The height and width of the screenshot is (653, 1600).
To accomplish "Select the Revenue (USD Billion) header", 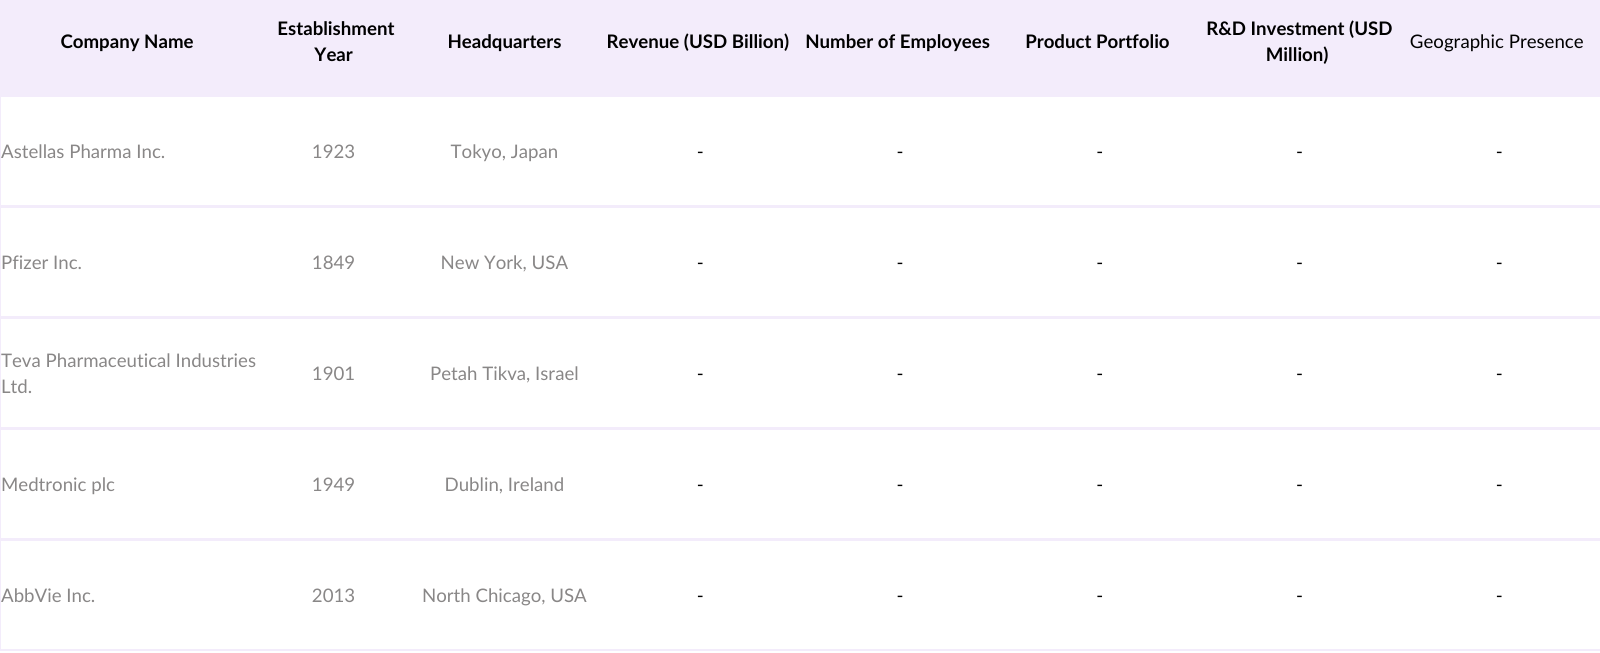I will pos(698,42).
